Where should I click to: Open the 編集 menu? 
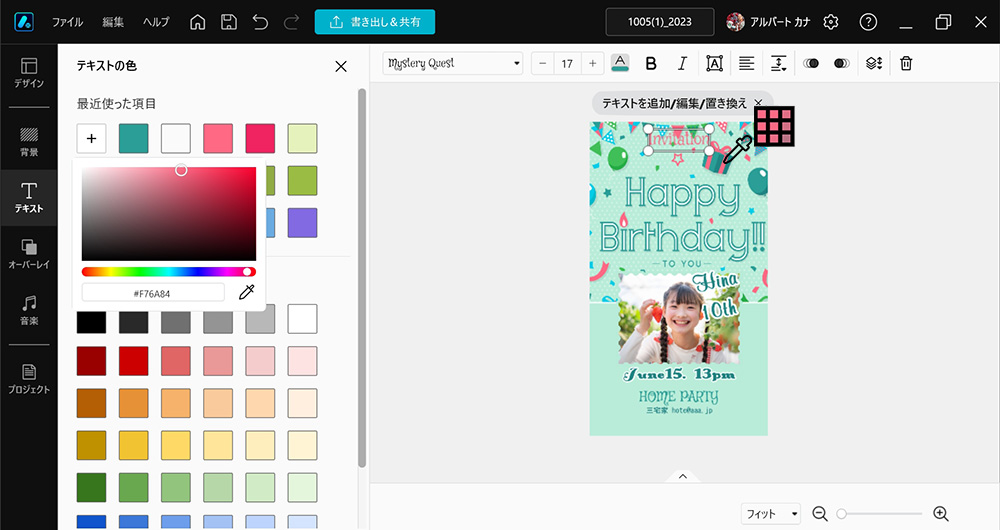[113, 22]
